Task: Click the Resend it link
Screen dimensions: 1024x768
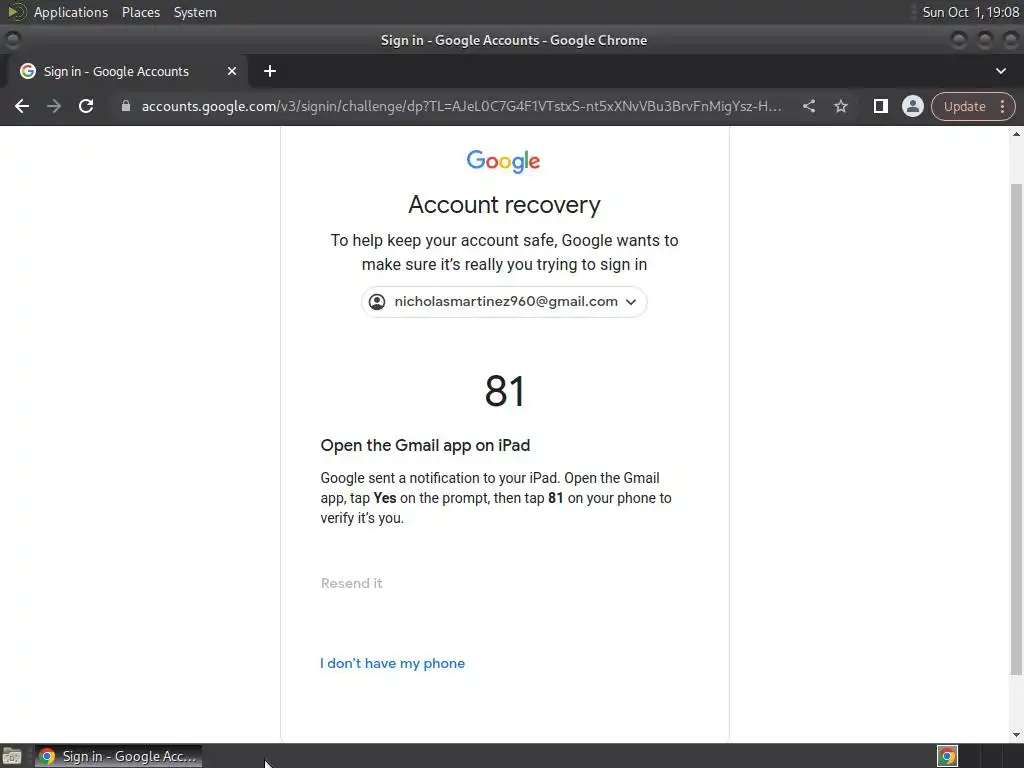Action: pyautogui.click(x=351, y=583)
